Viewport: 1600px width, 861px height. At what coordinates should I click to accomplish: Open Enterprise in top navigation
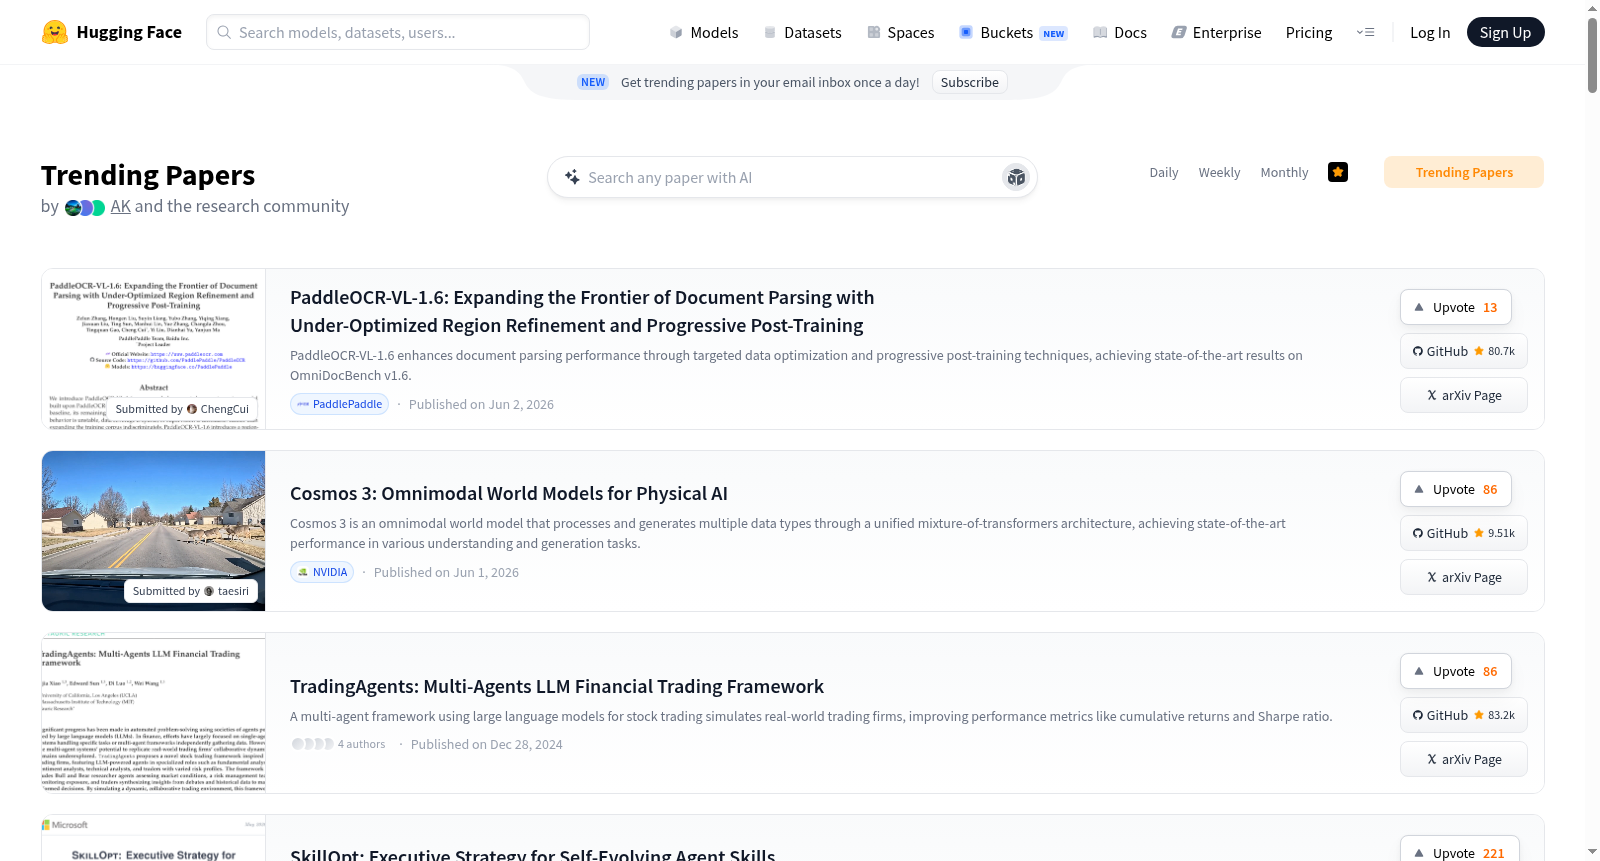(1216, 32)
